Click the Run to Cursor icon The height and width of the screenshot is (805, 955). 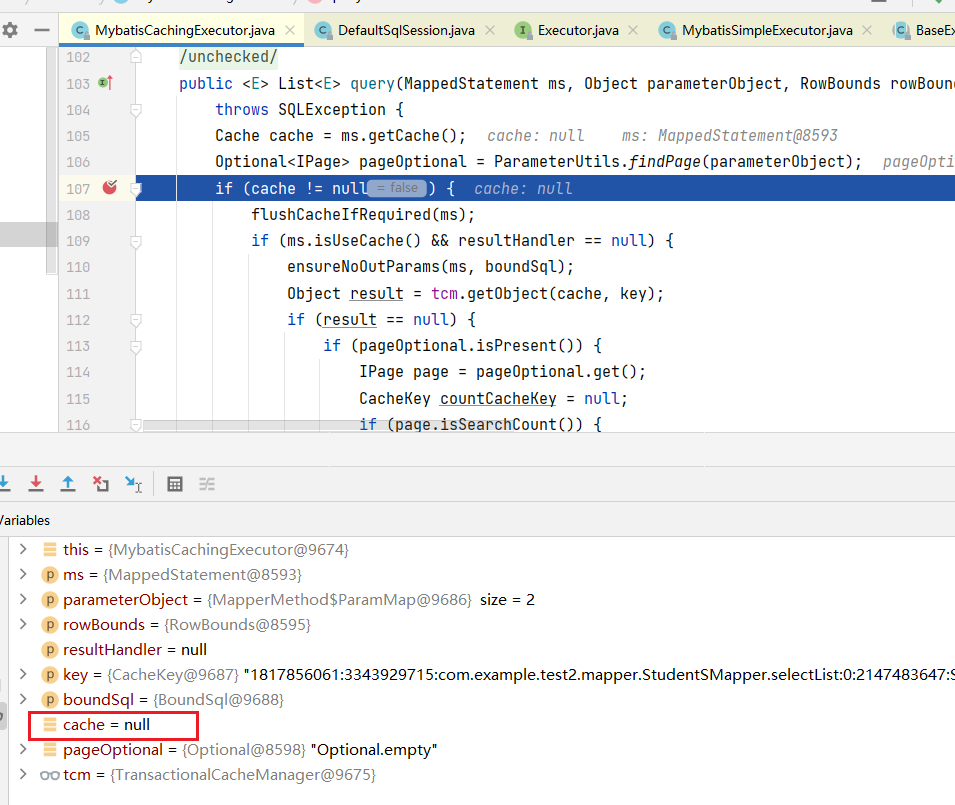133,484
